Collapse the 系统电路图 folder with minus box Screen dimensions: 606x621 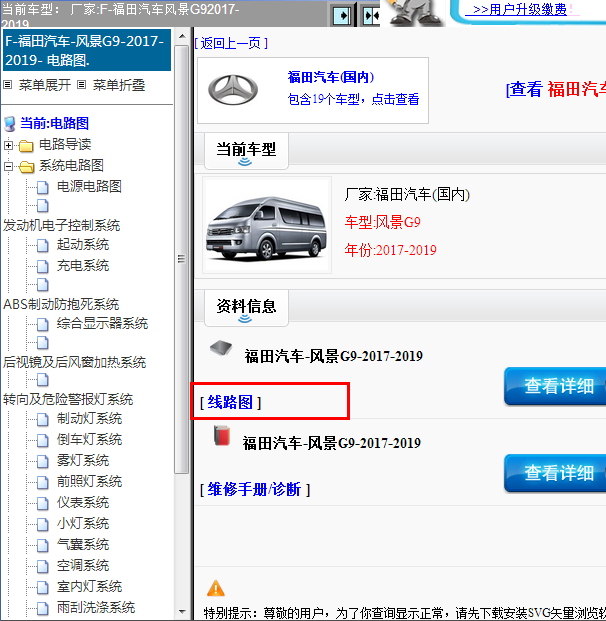coord(8,166)
